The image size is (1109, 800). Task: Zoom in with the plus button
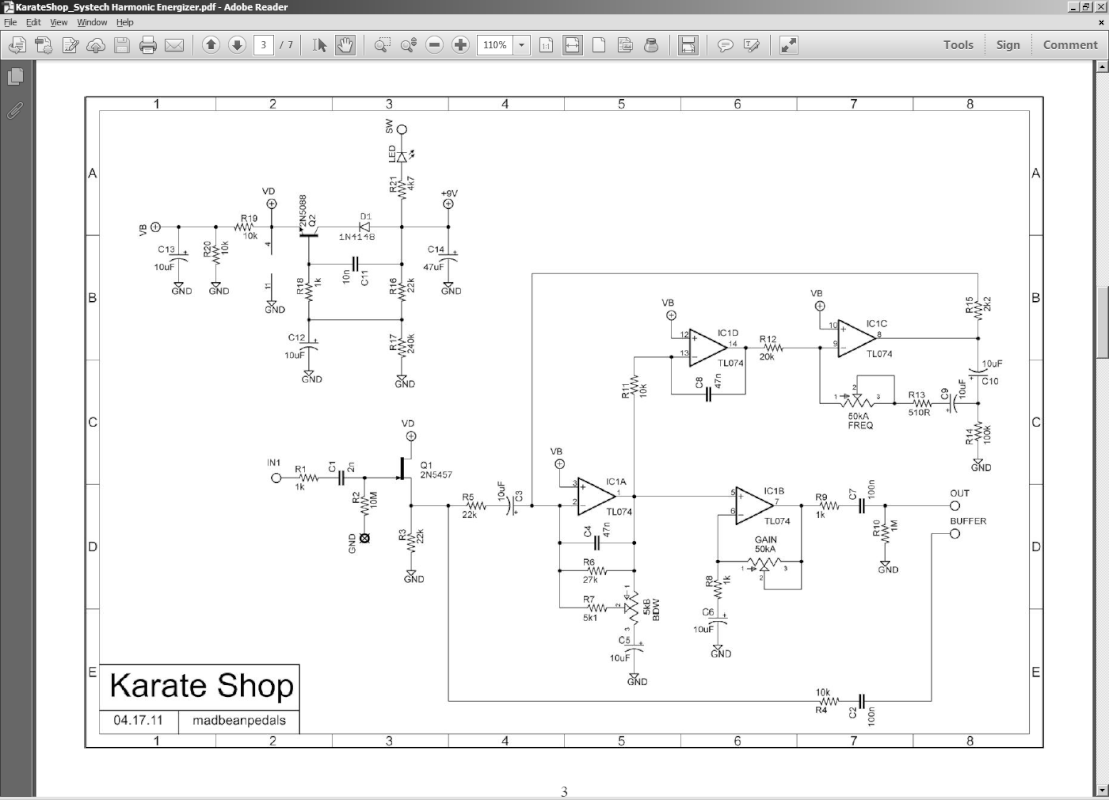click(x=460, y=45)
